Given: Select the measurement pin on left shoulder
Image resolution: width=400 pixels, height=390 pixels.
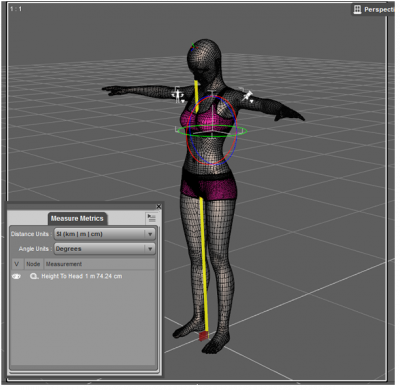Looking at the screenshot, I should click(x=178, y=95).
